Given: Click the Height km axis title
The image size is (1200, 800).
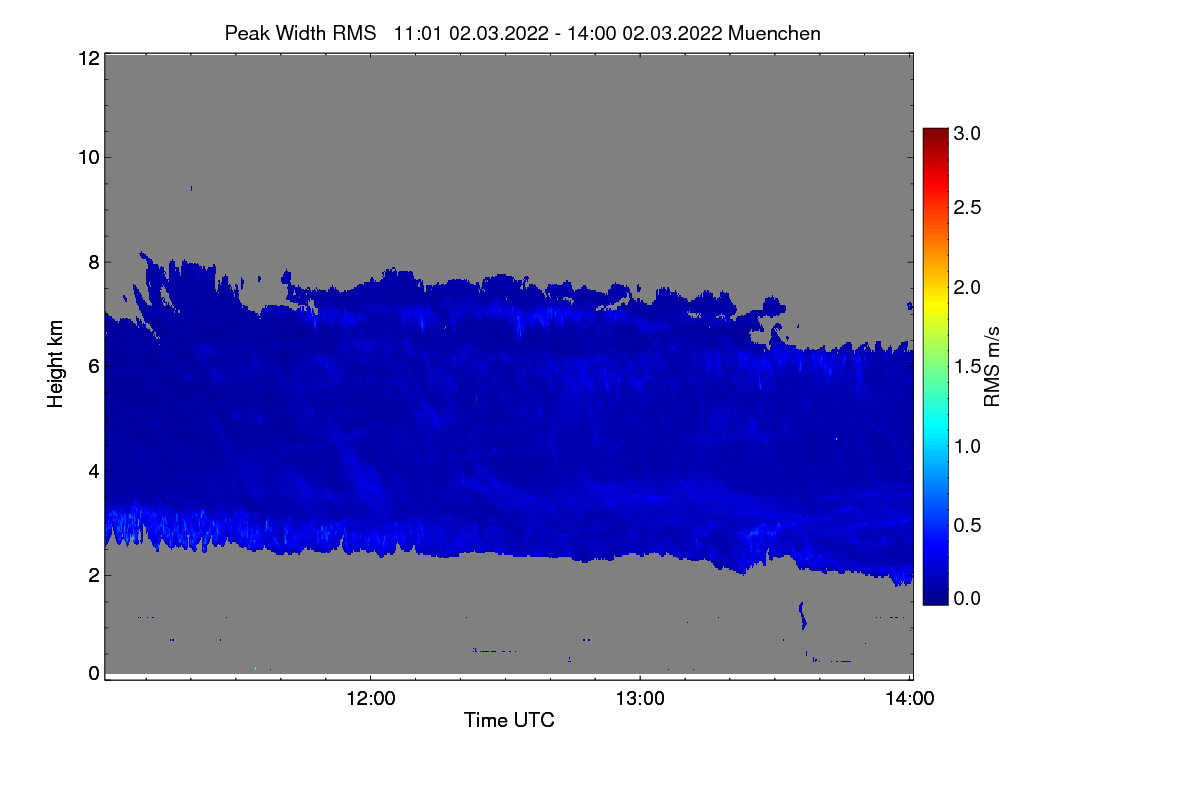Looking at the screenshot, I should click(56, 365).
